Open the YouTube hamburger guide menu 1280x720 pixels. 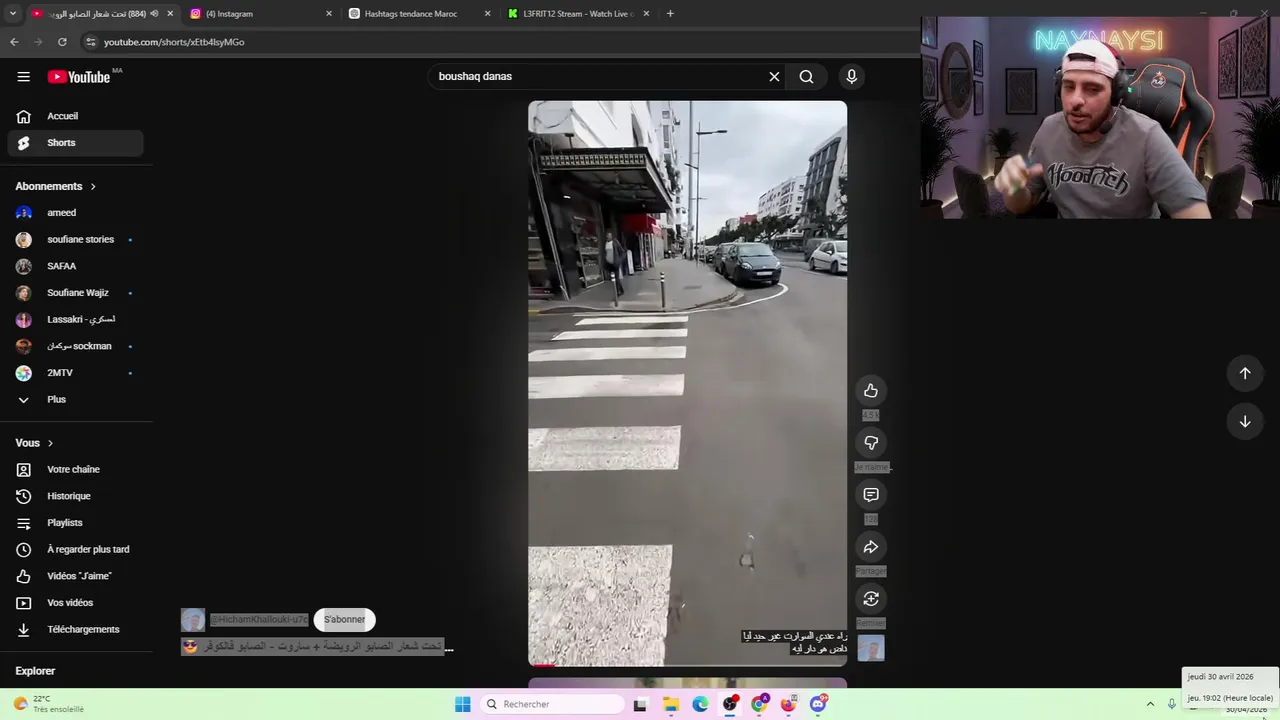[x=23, y=77]
